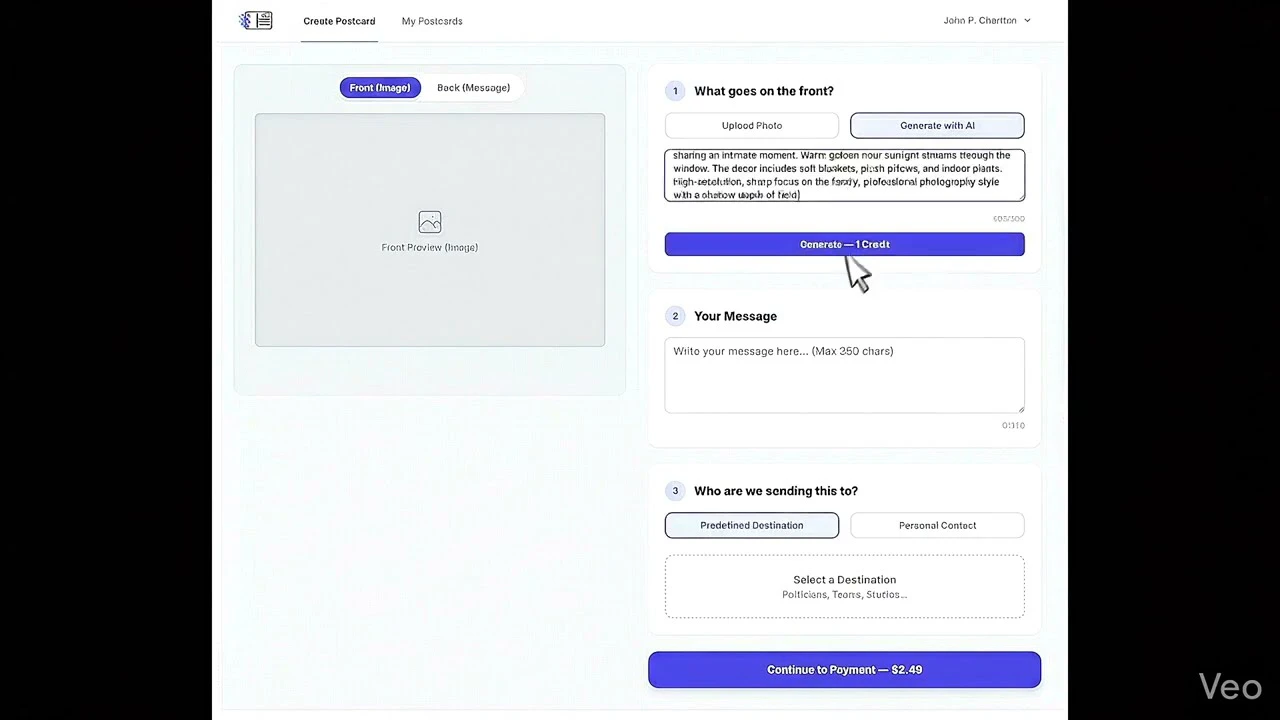The width and height of the screenshot is (1280, 720).
Task: Choose Personal Contact recipient type
Action: 937,525
